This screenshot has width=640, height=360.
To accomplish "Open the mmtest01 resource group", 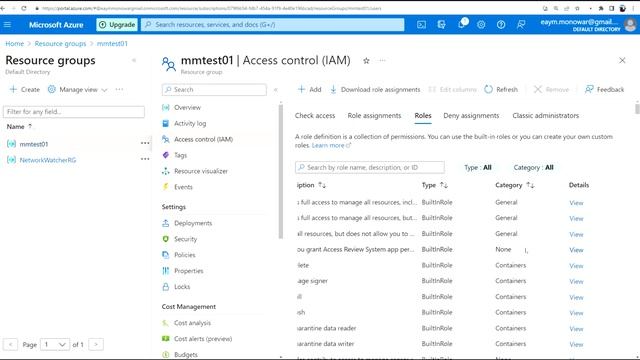I will pyautogui.click(x=34, y=144).
